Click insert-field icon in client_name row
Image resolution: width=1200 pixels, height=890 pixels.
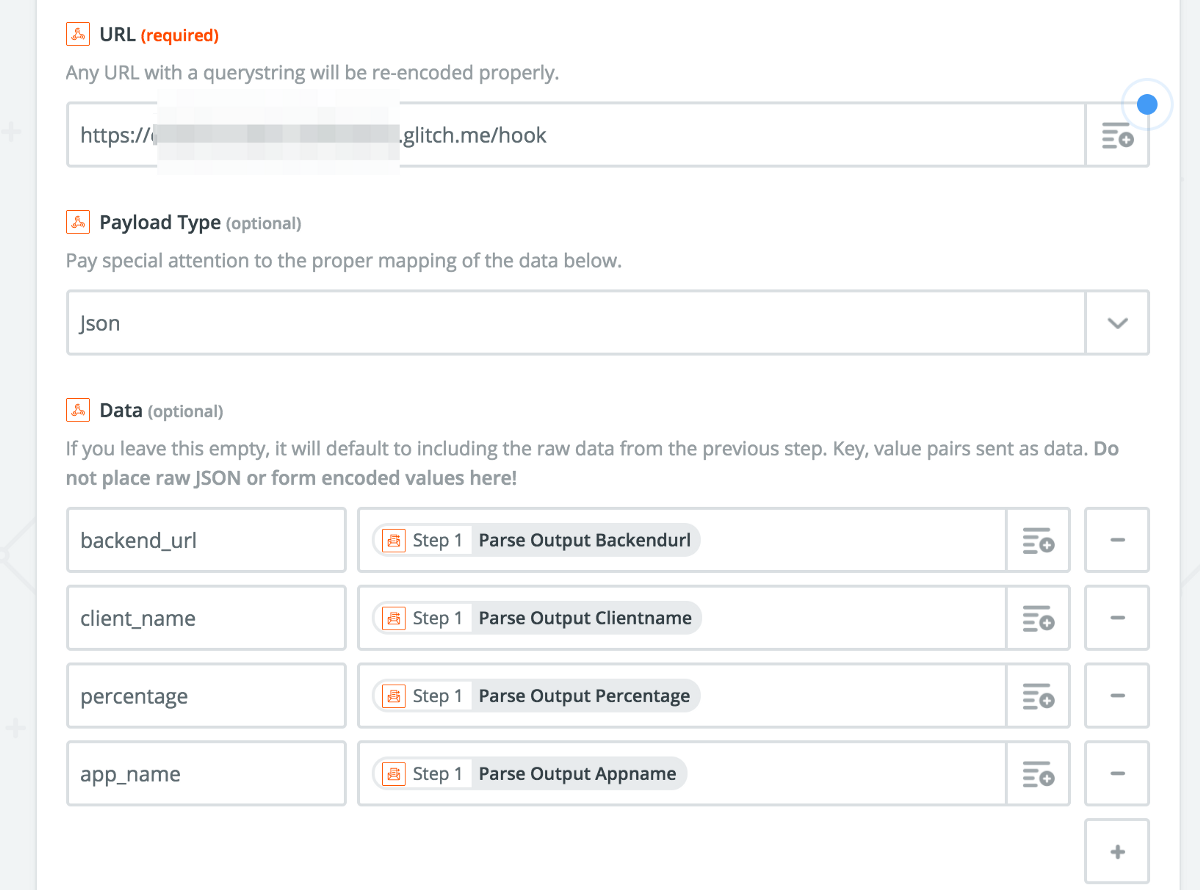tap(1038, 619)
